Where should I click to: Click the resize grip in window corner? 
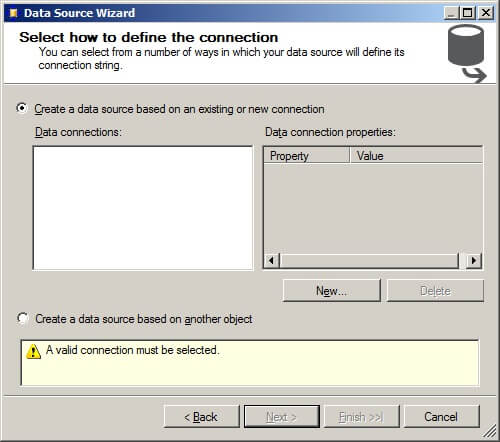click(x=490, y=431)
